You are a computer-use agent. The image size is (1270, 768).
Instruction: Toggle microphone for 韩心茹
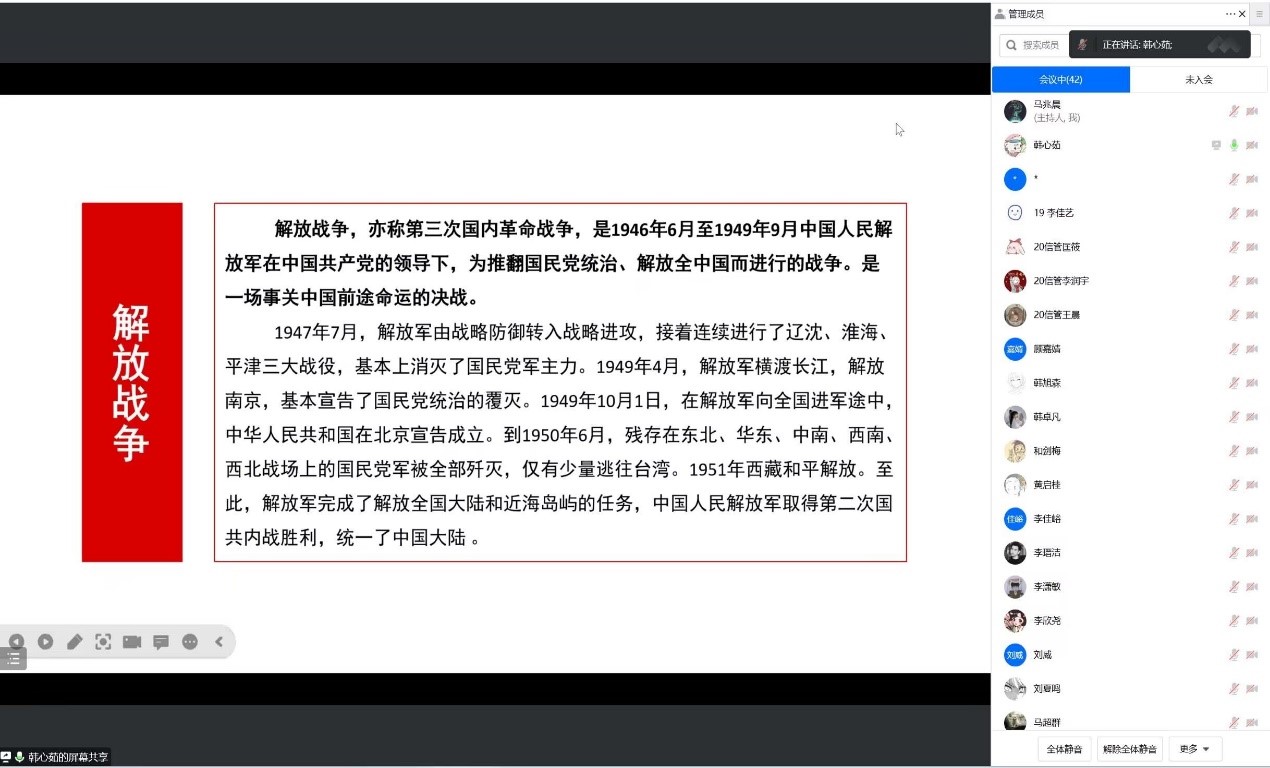[x=1234, y=145]
